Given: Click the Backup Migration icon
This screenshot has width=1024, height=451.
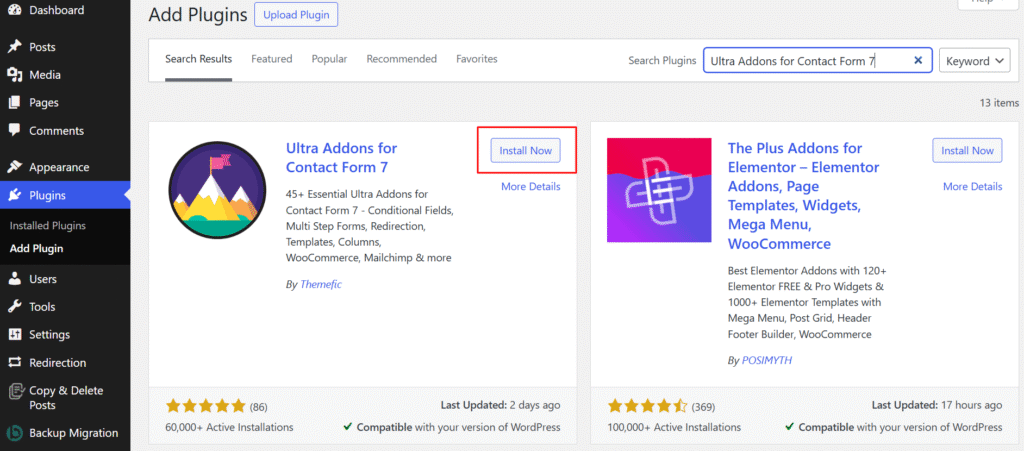Looking at the screenshot, I should point(14,433).
